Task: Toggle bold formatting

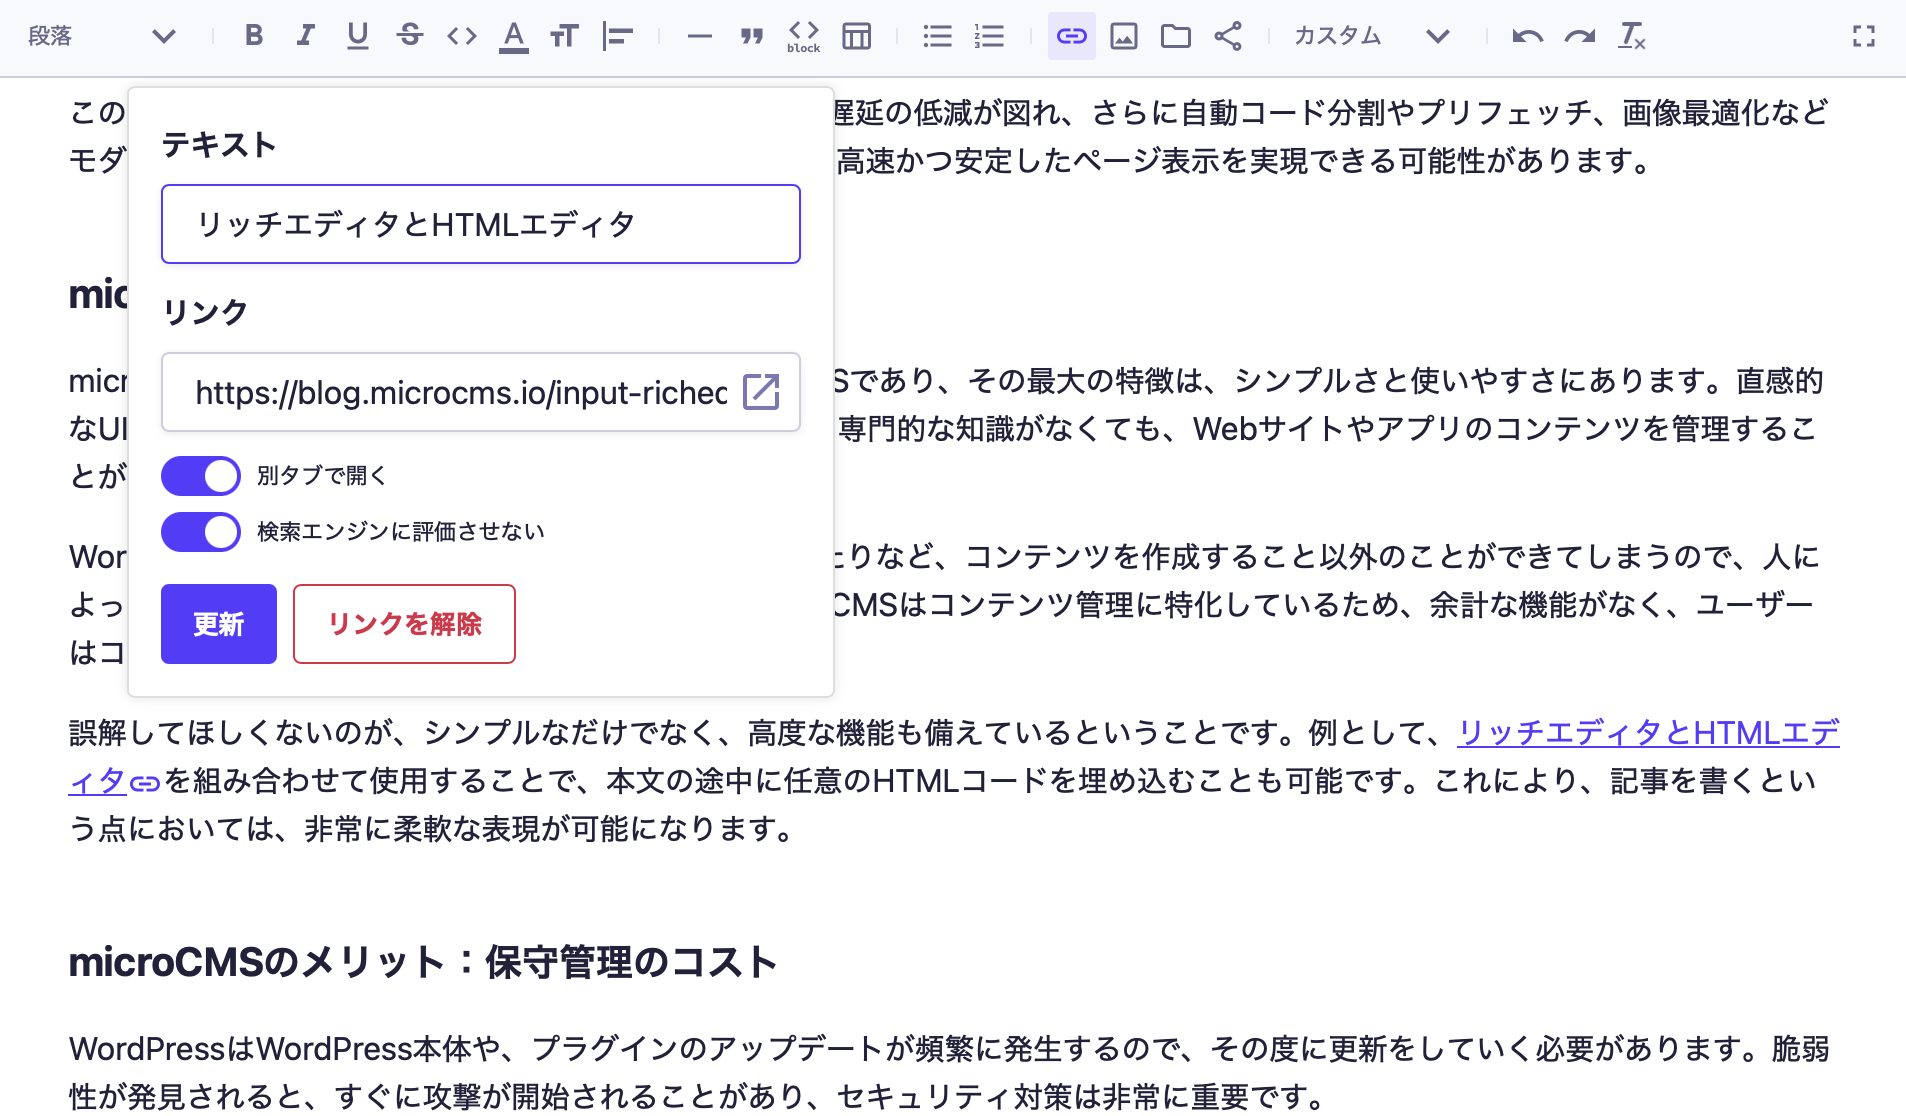Action: pos(254,36)
